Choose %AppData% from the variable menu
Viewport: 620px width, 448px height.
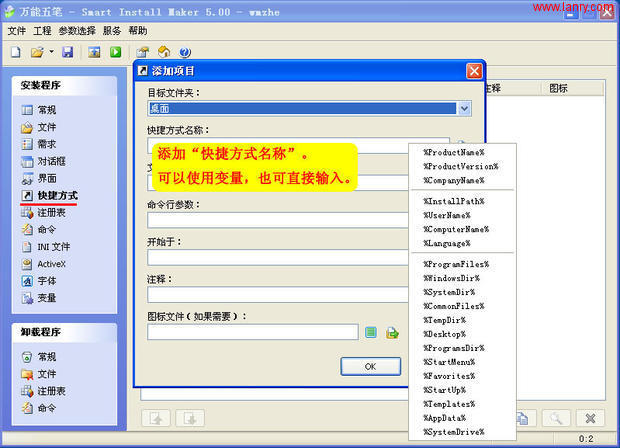[444, 418]
